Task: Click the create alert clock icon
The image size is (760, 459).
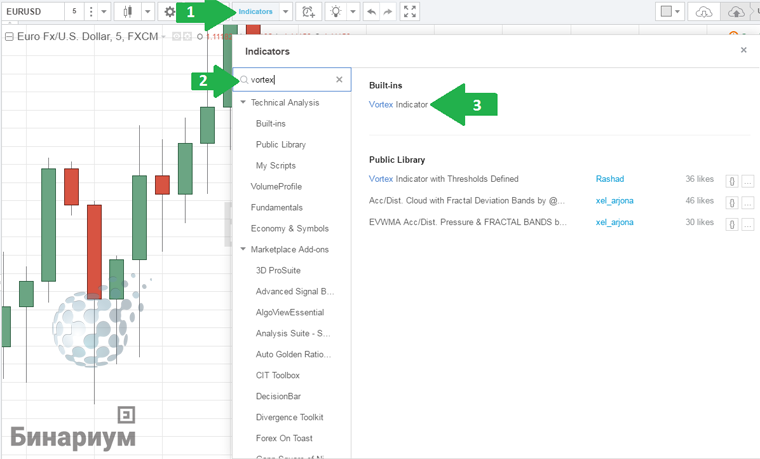Action: (x=308, y=12)
